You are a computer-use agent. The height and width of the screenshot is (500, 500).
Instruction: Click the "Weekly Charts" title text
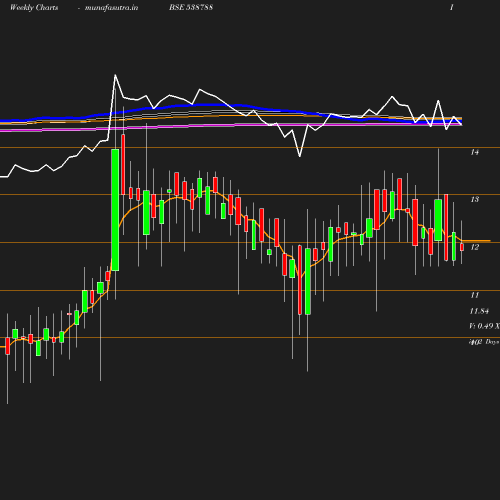pos(34,8)
